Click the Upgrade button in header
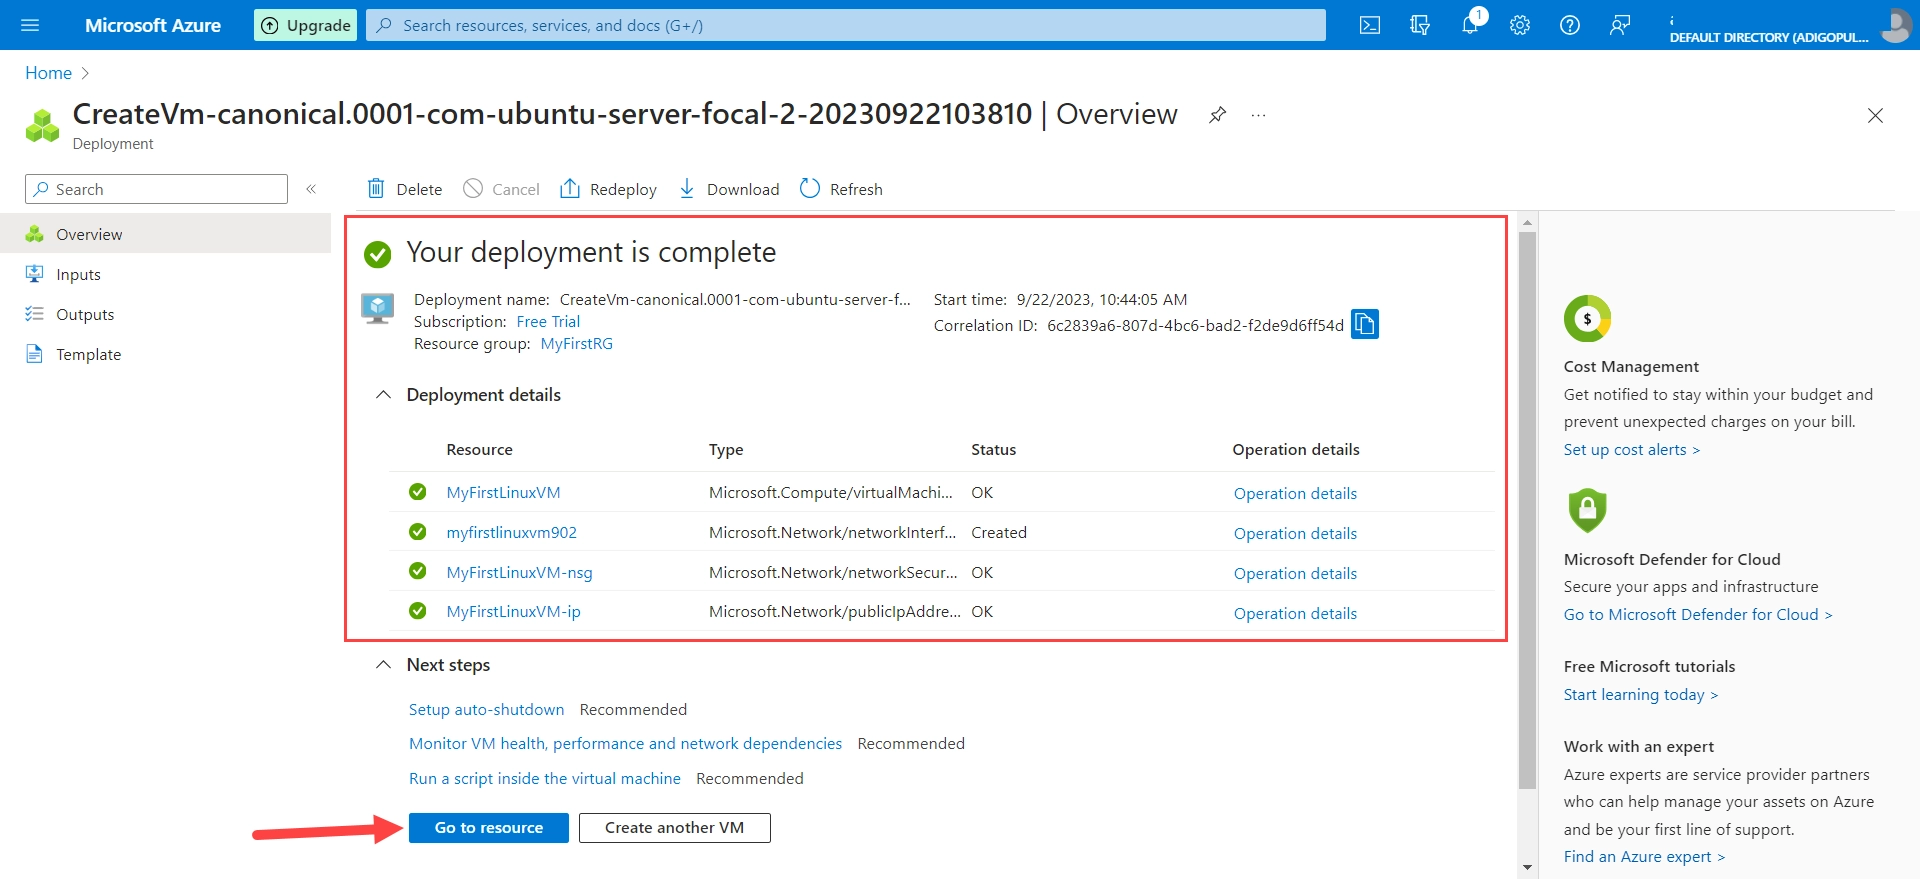The image size is (1920, 879). point(306,25)
